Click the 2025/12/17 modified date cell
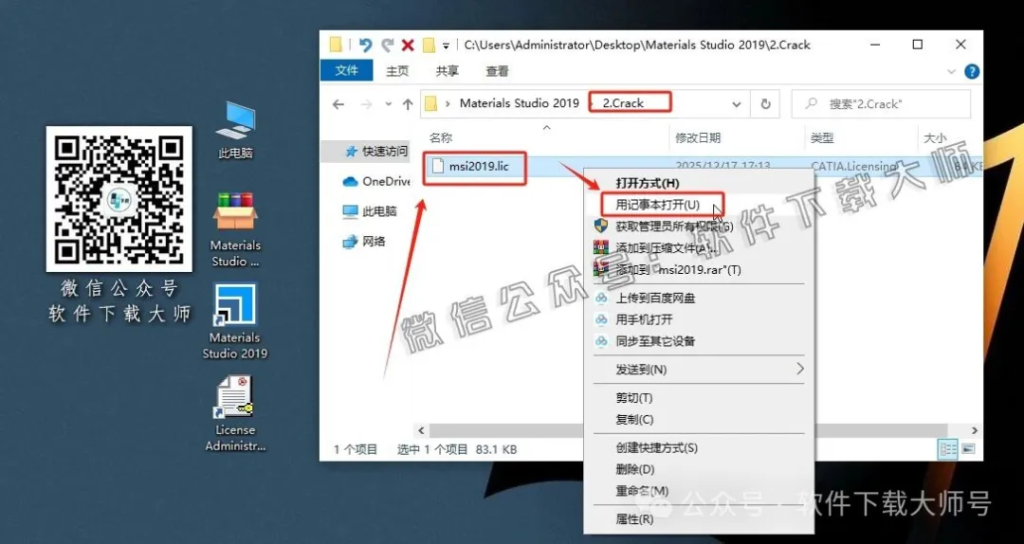 click(x=723, y=167)
